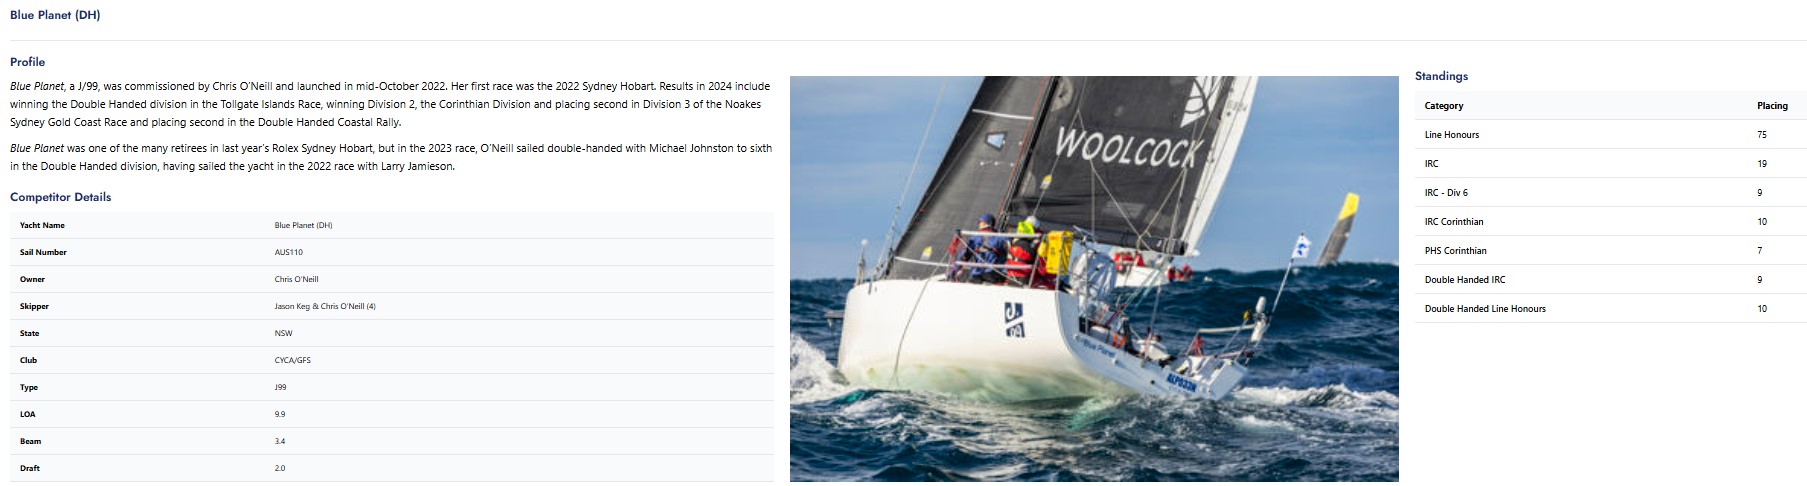Click the Profile section heading

27,62
